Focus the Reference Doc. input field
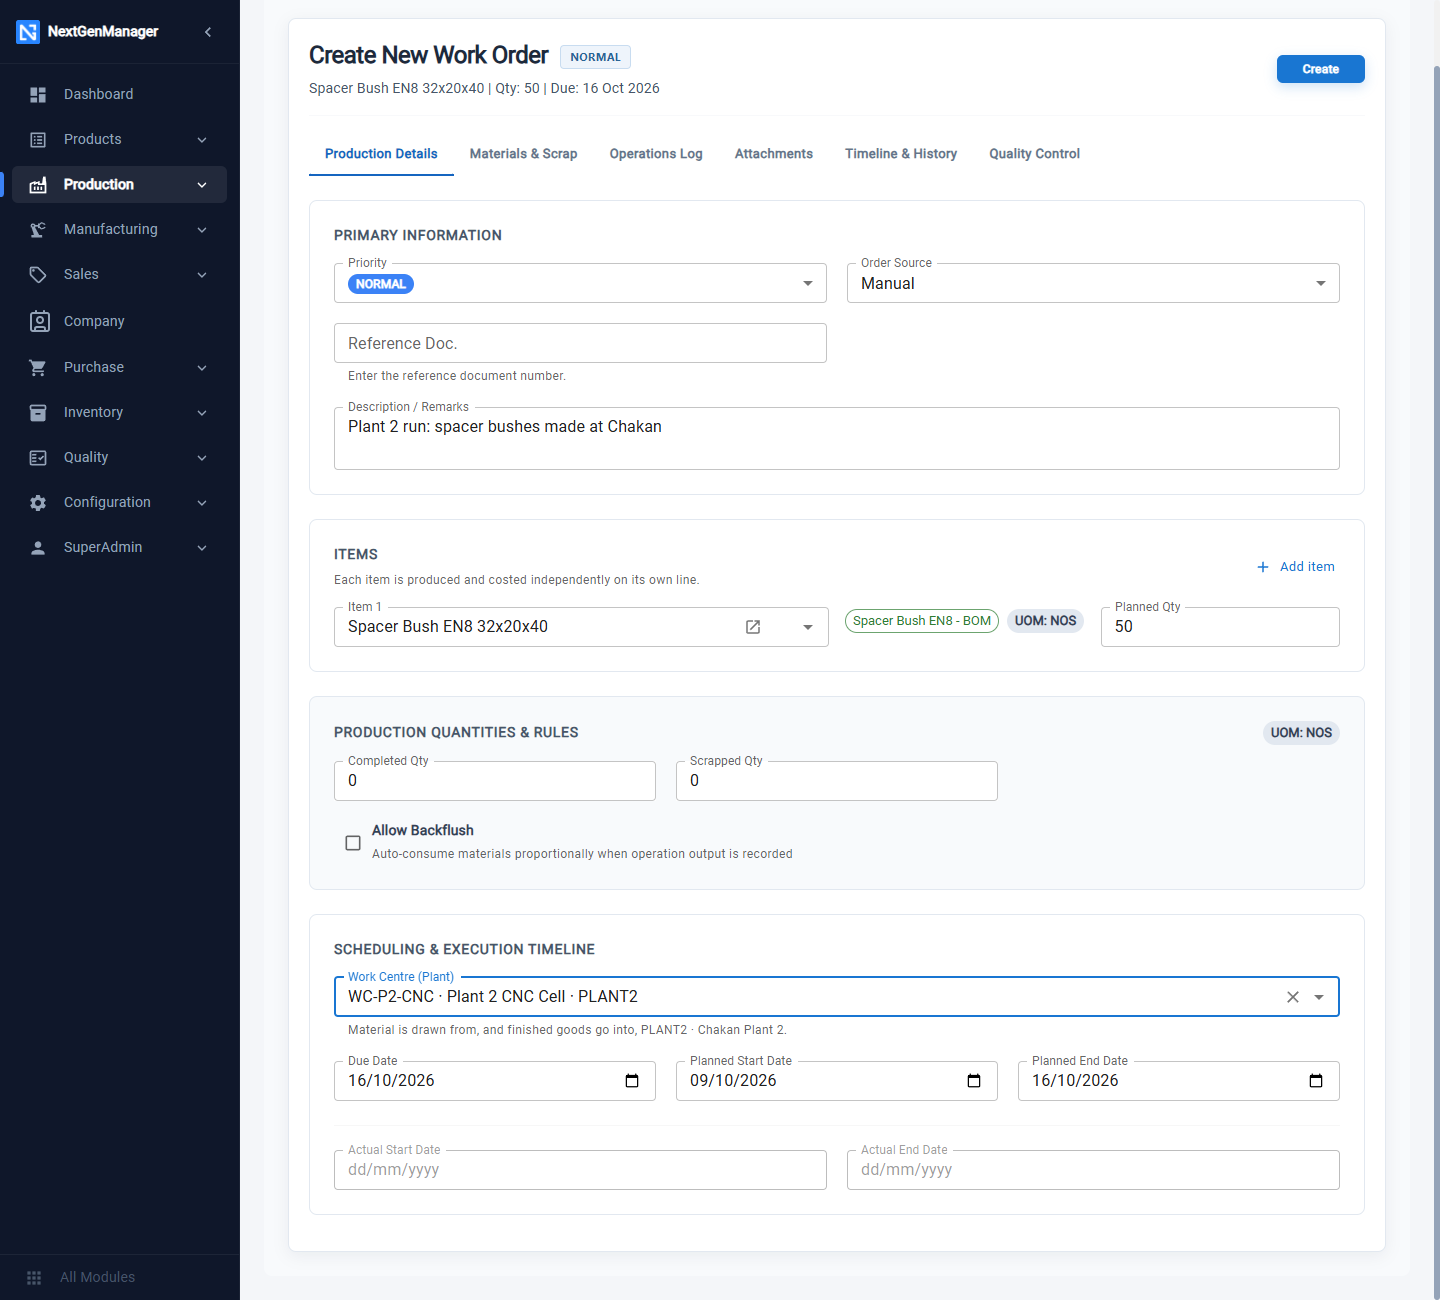The image size is (1440, 1300). [x=580, y=343]
